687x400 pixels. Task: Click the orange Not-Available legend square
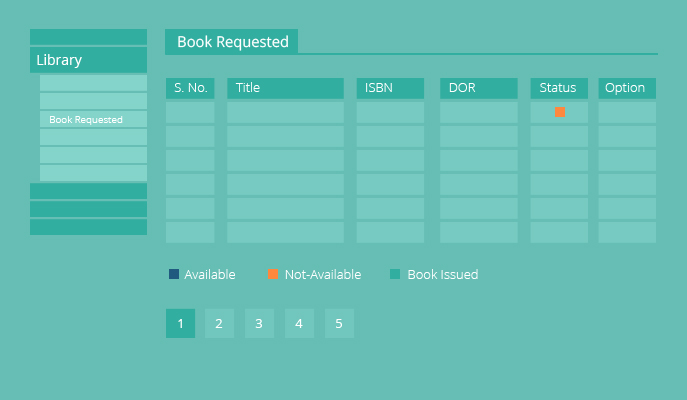coord(272,274)
